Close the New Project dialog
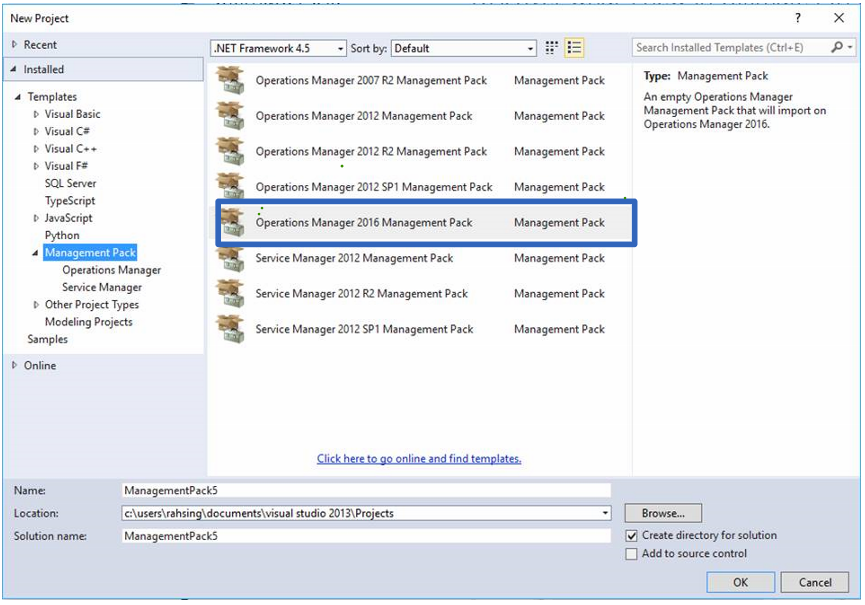 (x=839, y=18)
